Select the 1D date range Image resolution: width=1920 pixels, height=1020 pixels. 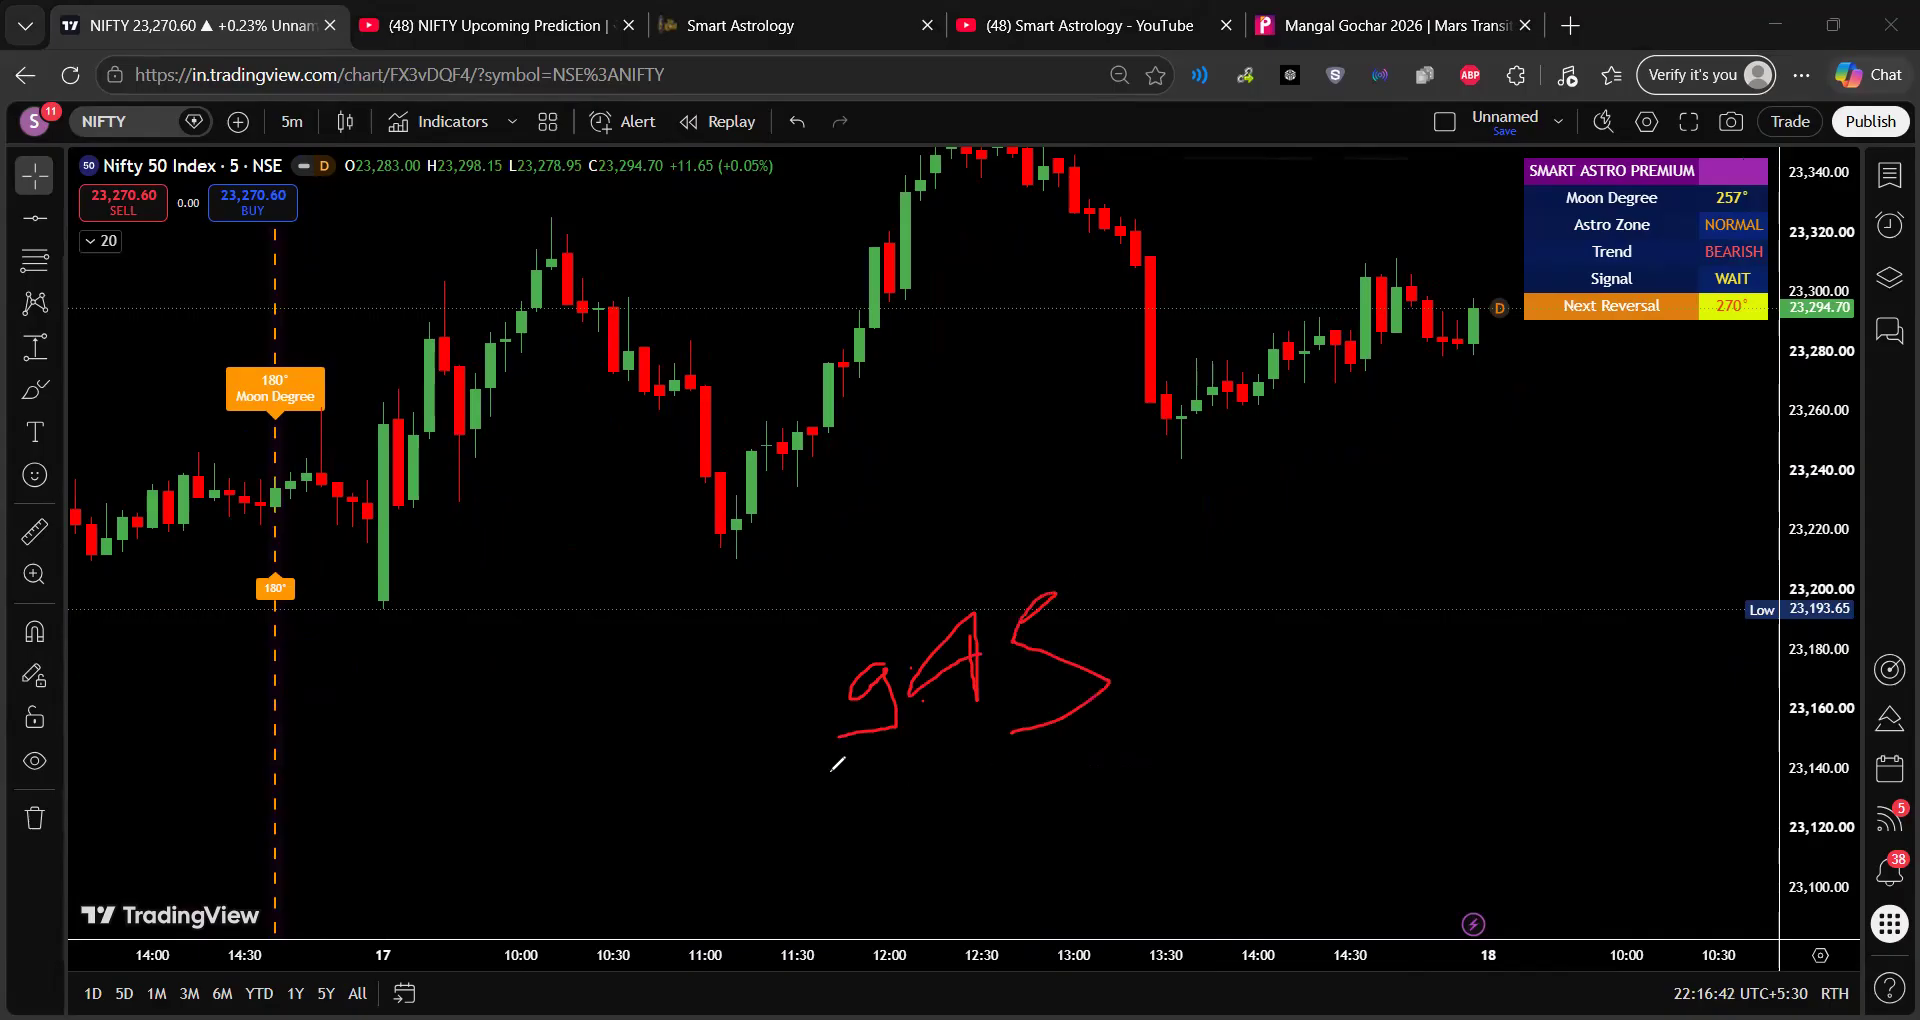click(x=93, y=994)
